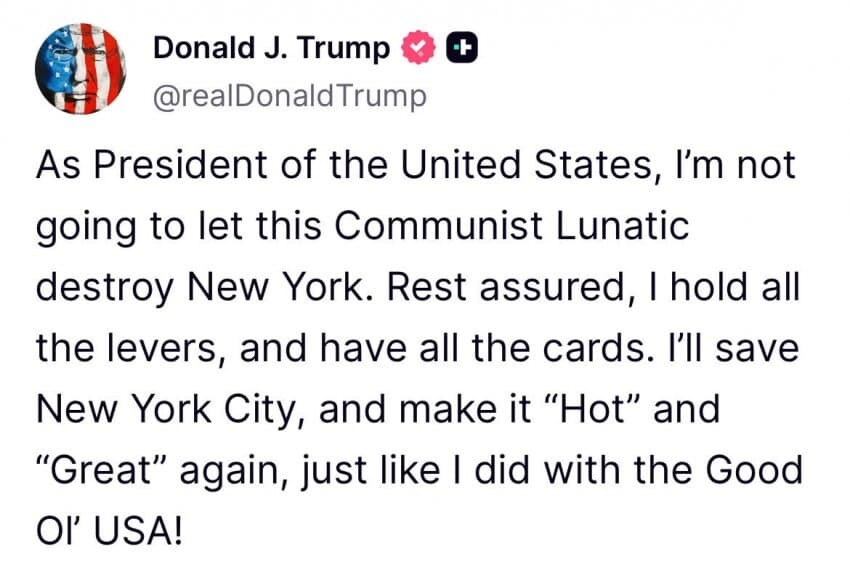Image resolution: width=850 pixels, height=574 pixels.
Task: Click "I'll save" at the fourth line's end
Action: [x=731, y=348]
